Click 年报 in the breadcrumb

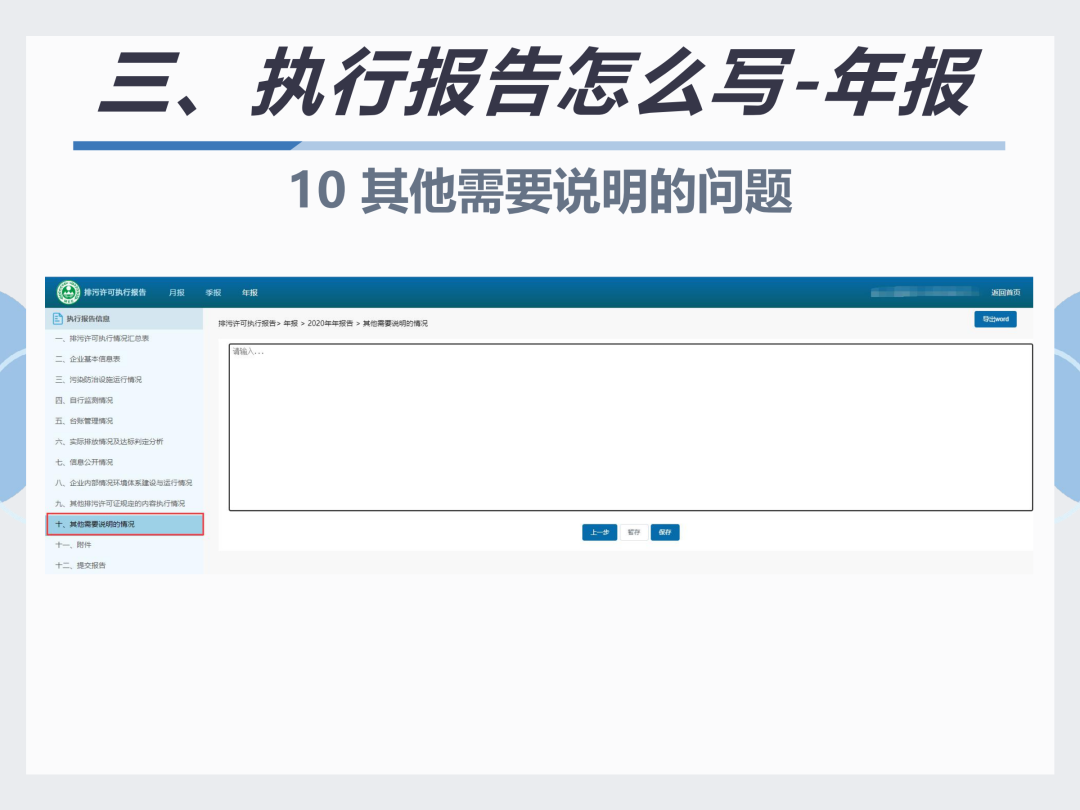[x=291, y=323]
